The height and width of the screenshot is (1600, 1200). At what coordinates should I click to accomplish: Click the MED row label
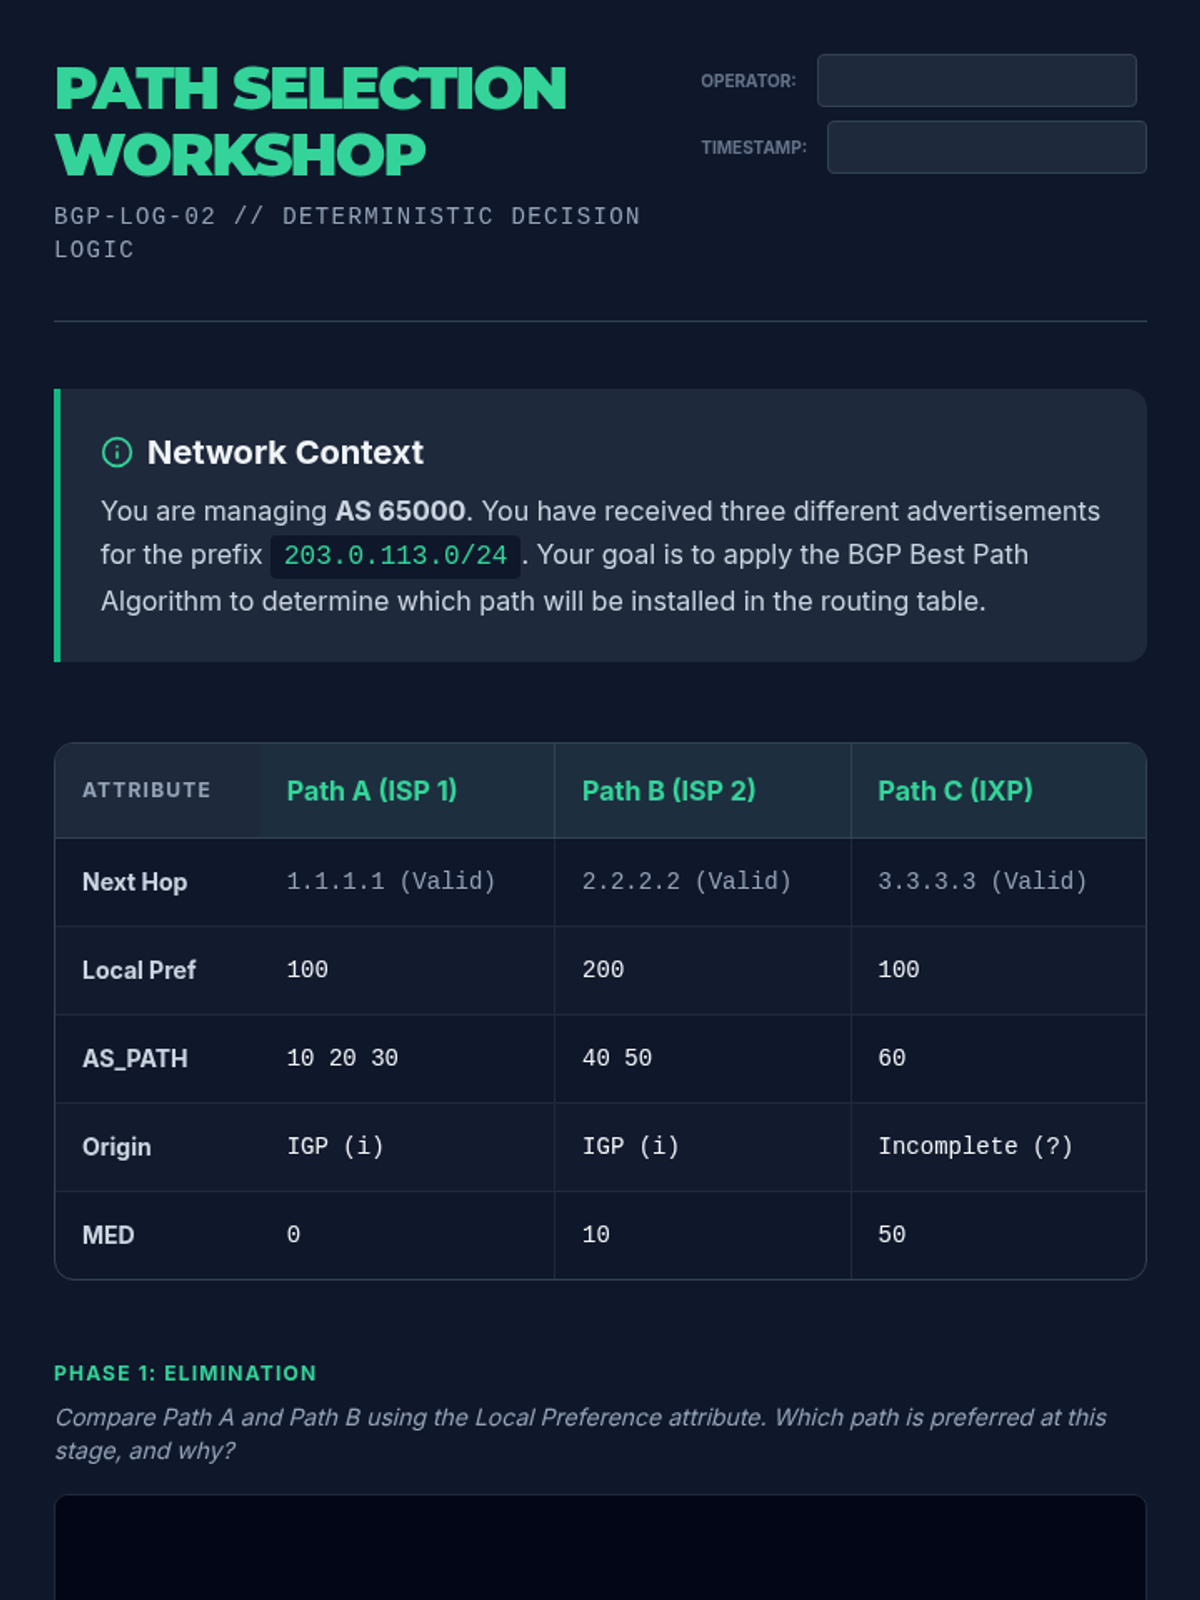(108, 1235)
